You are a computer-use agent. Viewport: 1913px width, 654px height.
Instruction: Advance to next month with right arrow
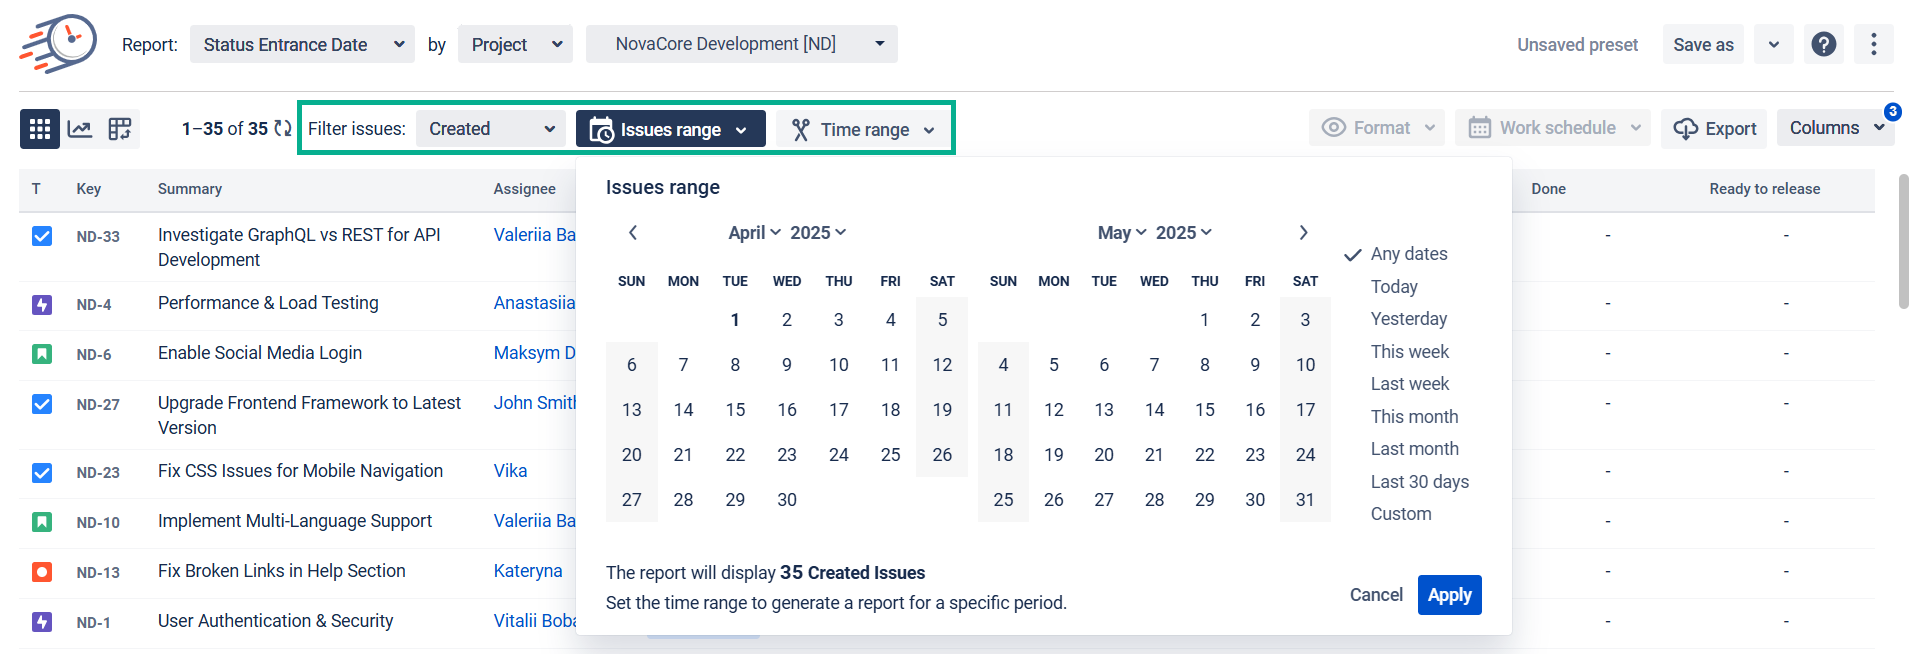pyautogui.click(x=1303, y=233)
